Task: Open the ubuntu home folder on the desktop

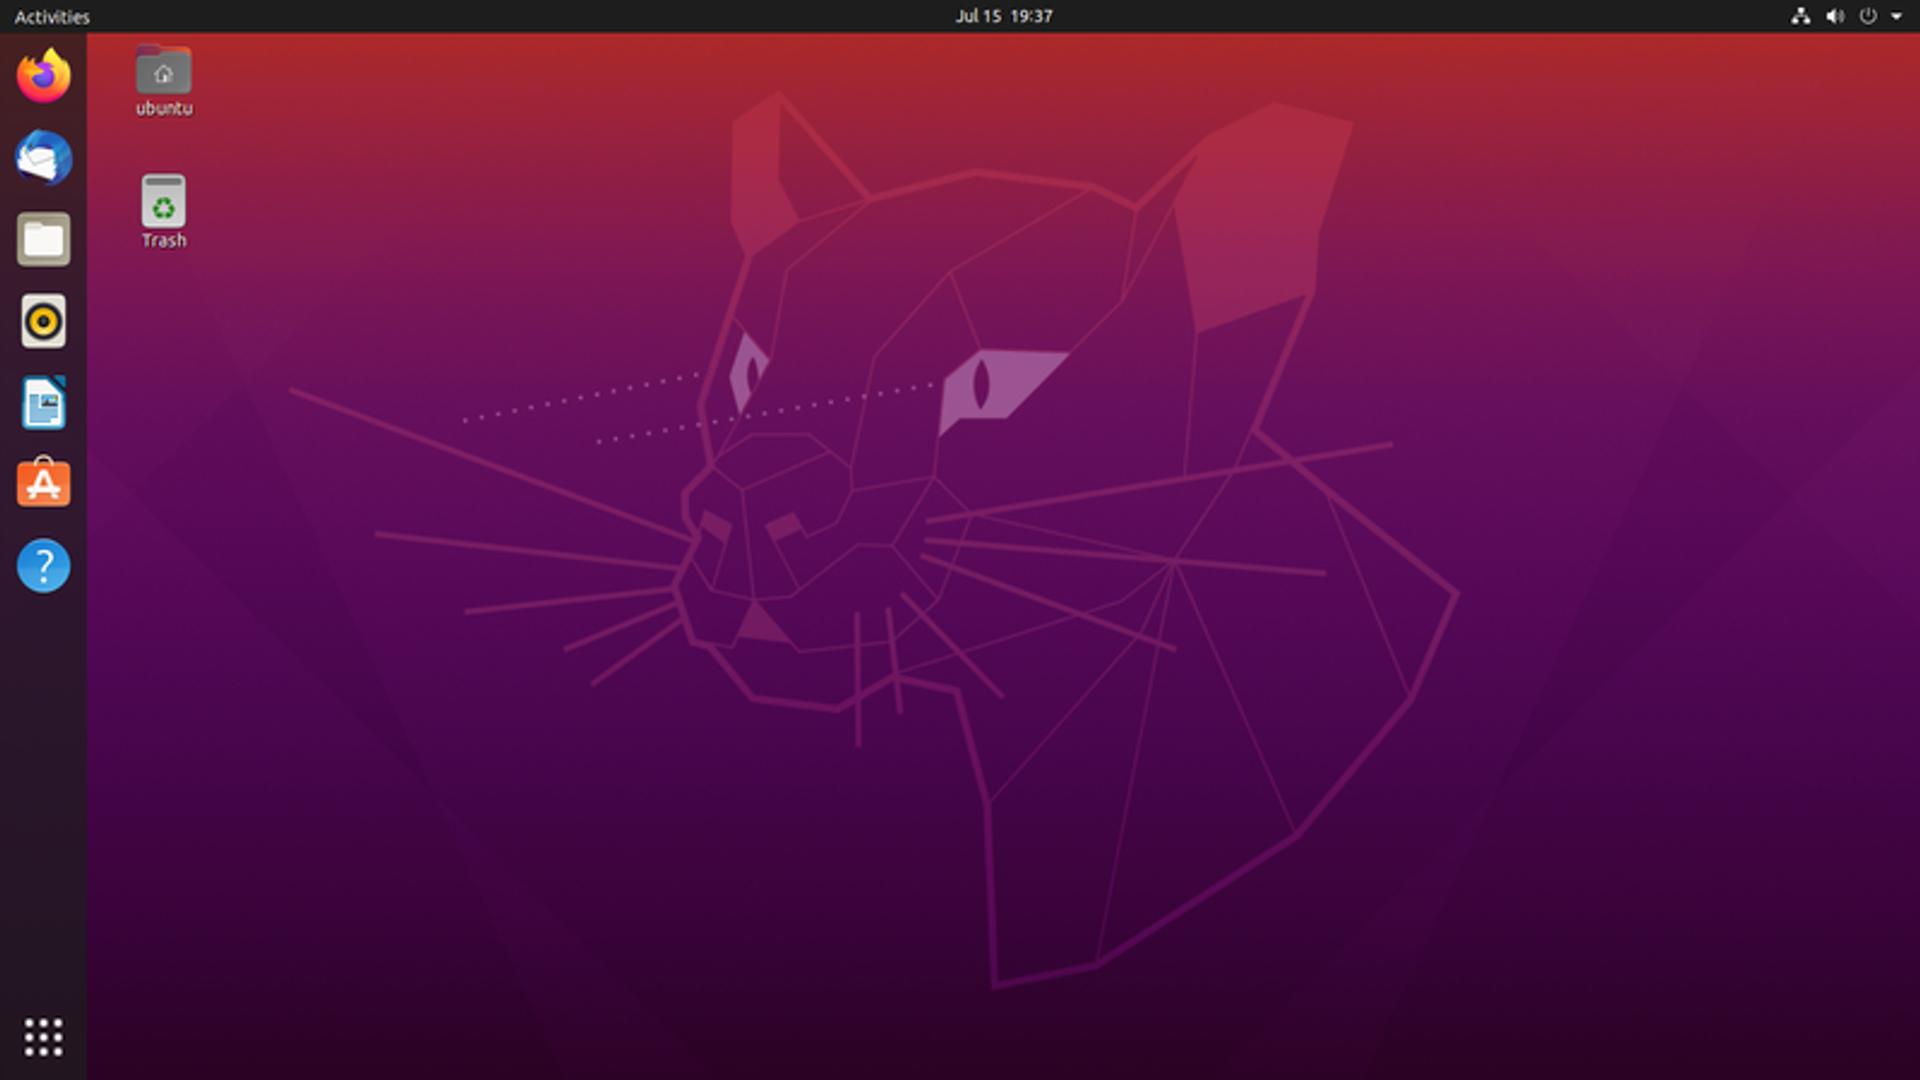Action: coord(163,70)
